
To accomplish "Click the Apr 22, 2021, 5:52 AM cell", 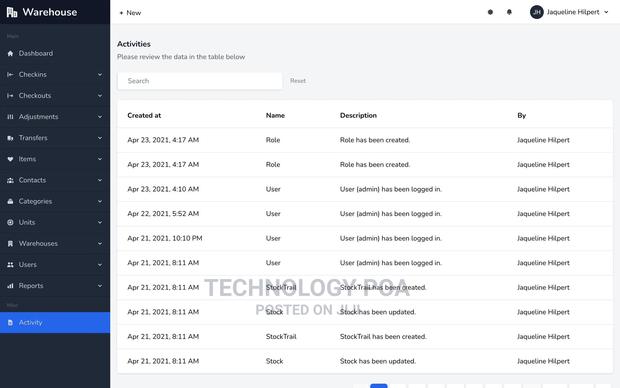I will [163, 214].
